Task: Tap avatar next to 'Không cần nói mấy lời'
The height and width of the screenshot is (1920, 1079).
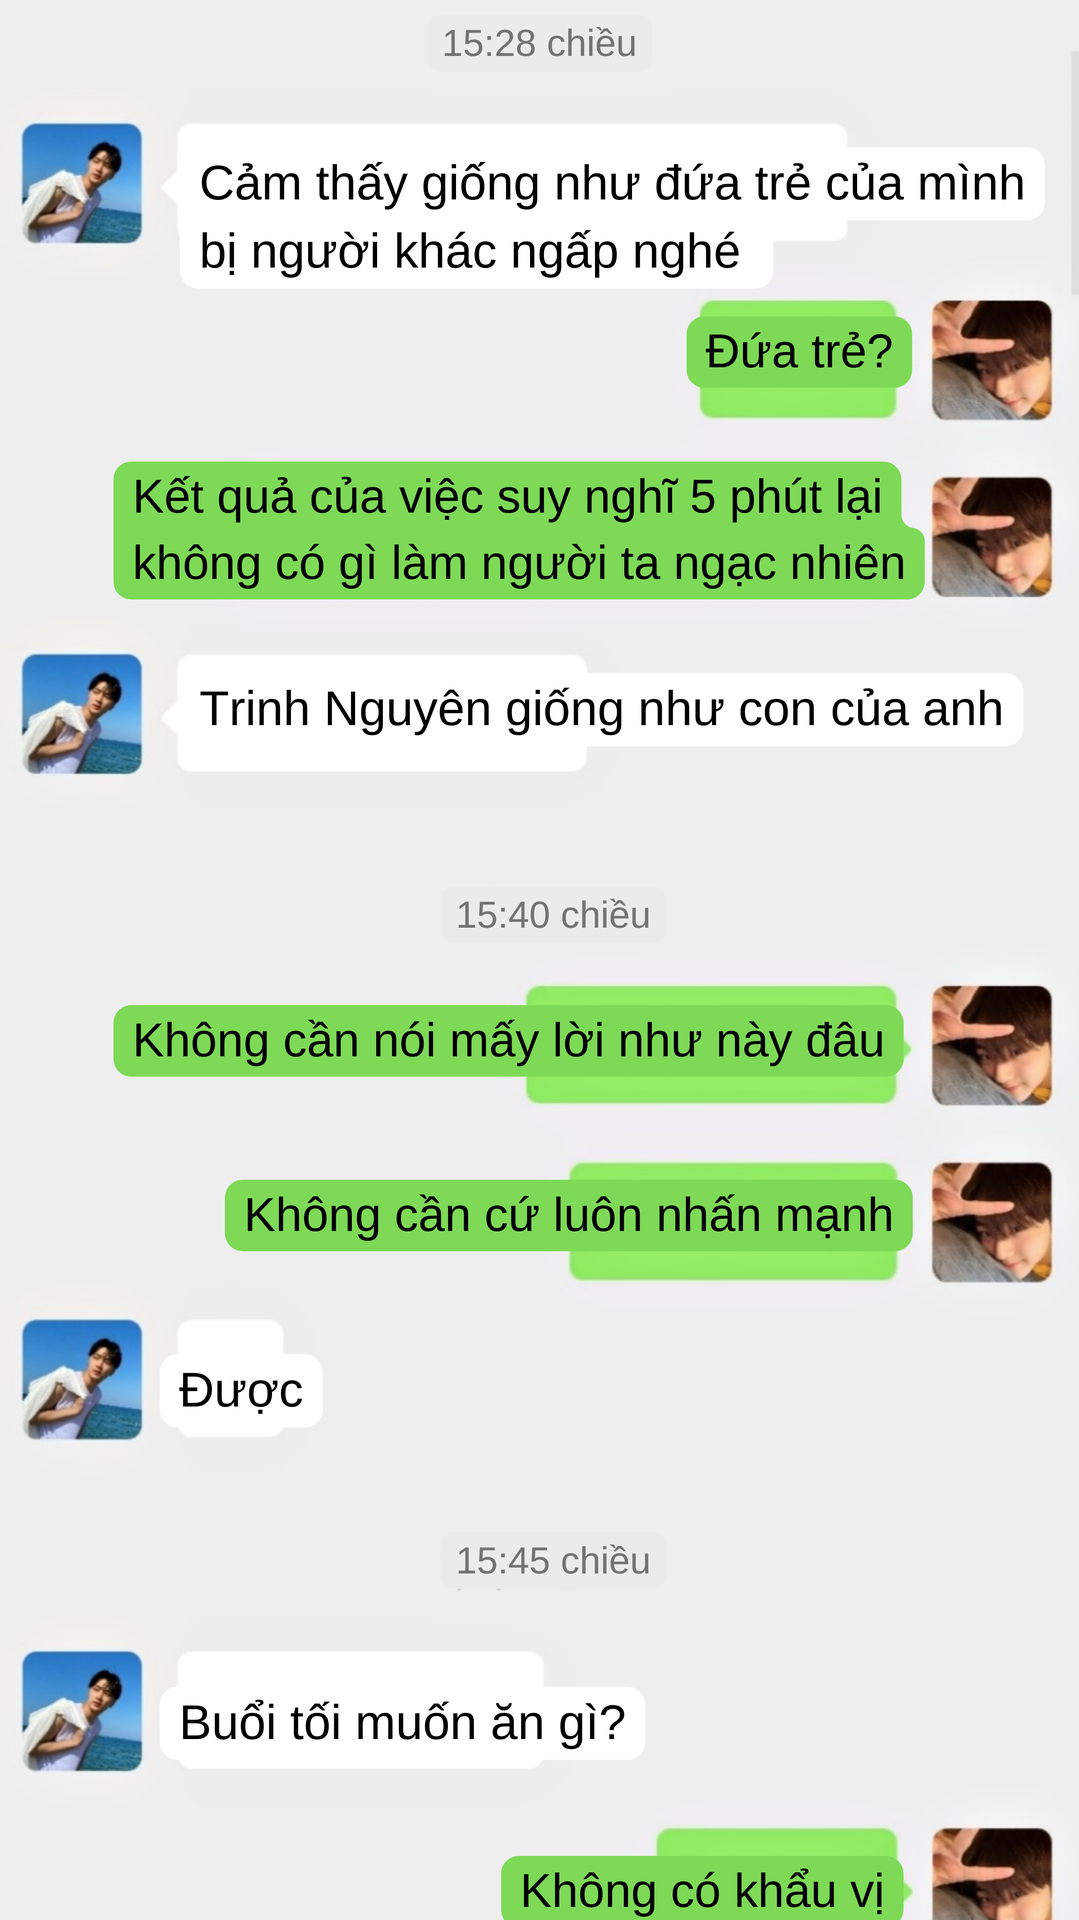Action: (x=992, y=1045)
